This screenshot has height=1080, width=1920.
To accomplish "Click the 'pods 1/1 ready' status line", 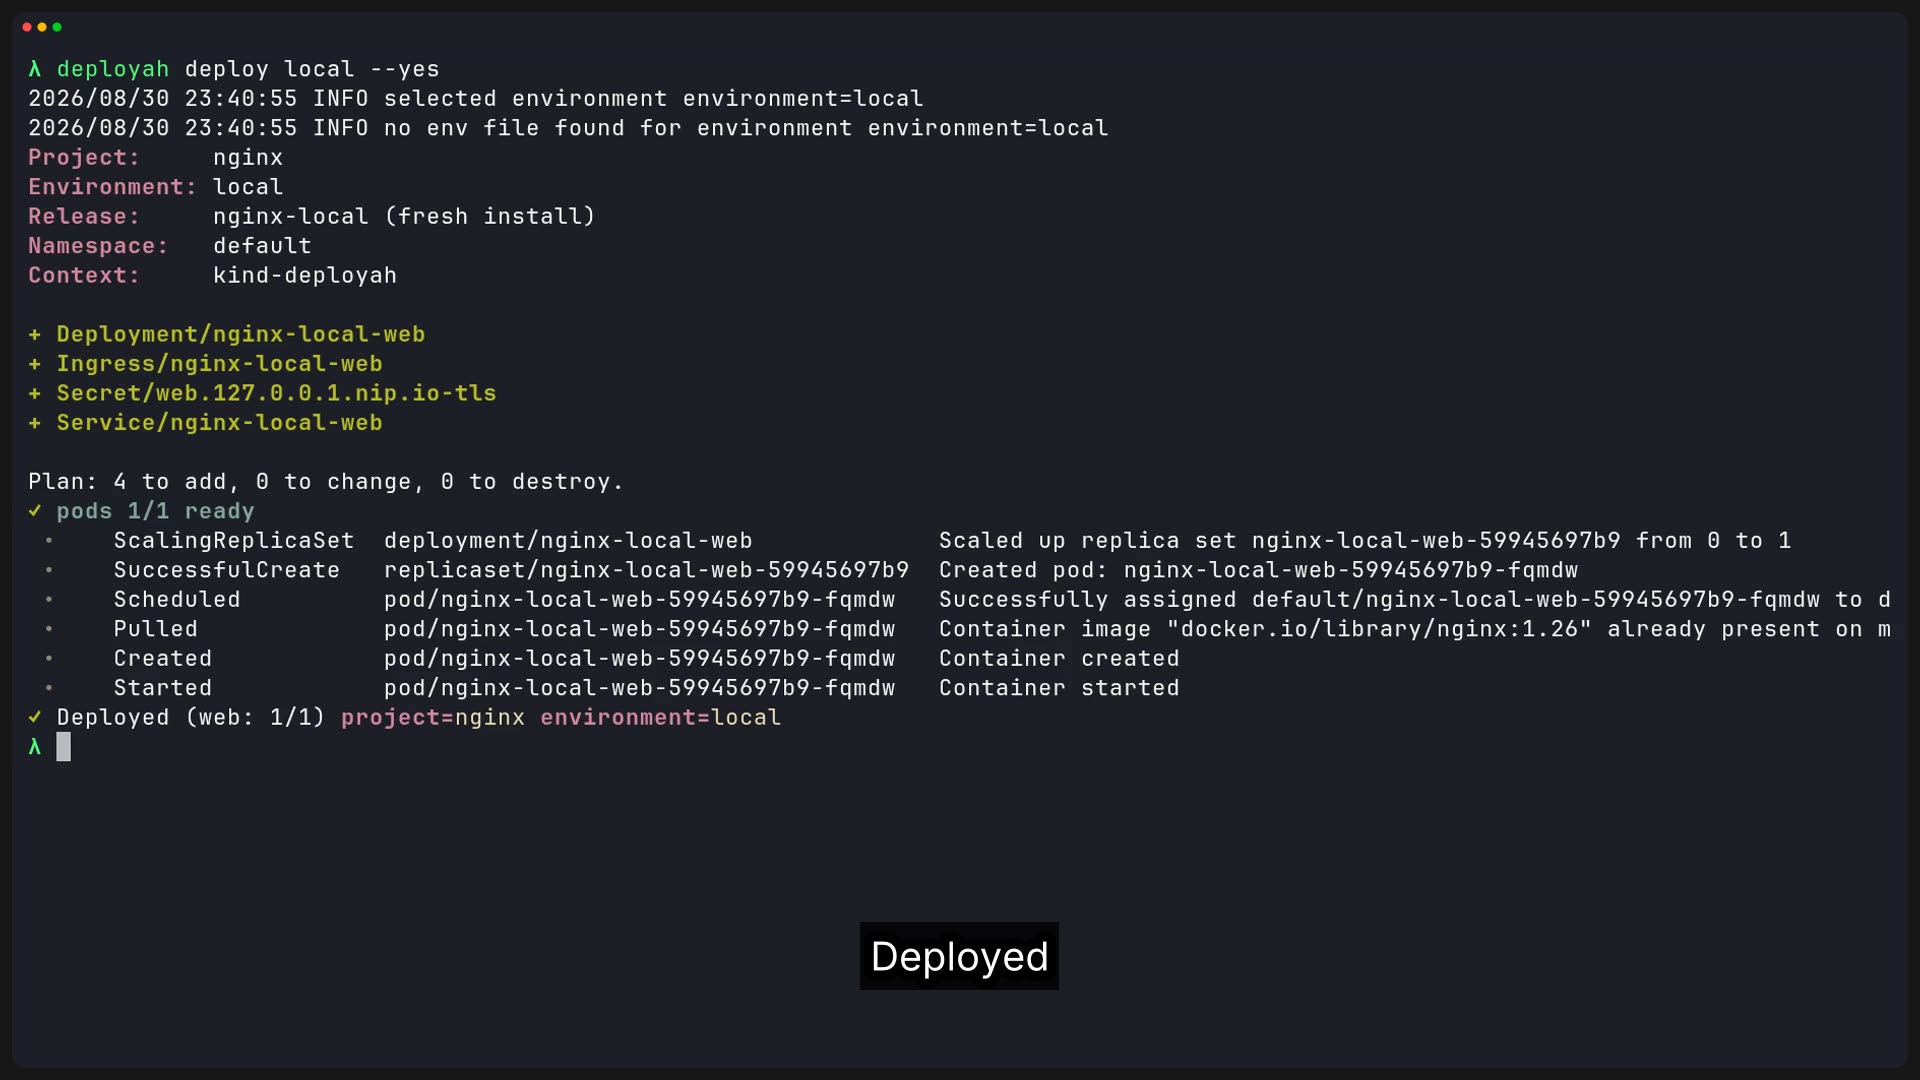I will pyautogui.click(x=141, y=512).
